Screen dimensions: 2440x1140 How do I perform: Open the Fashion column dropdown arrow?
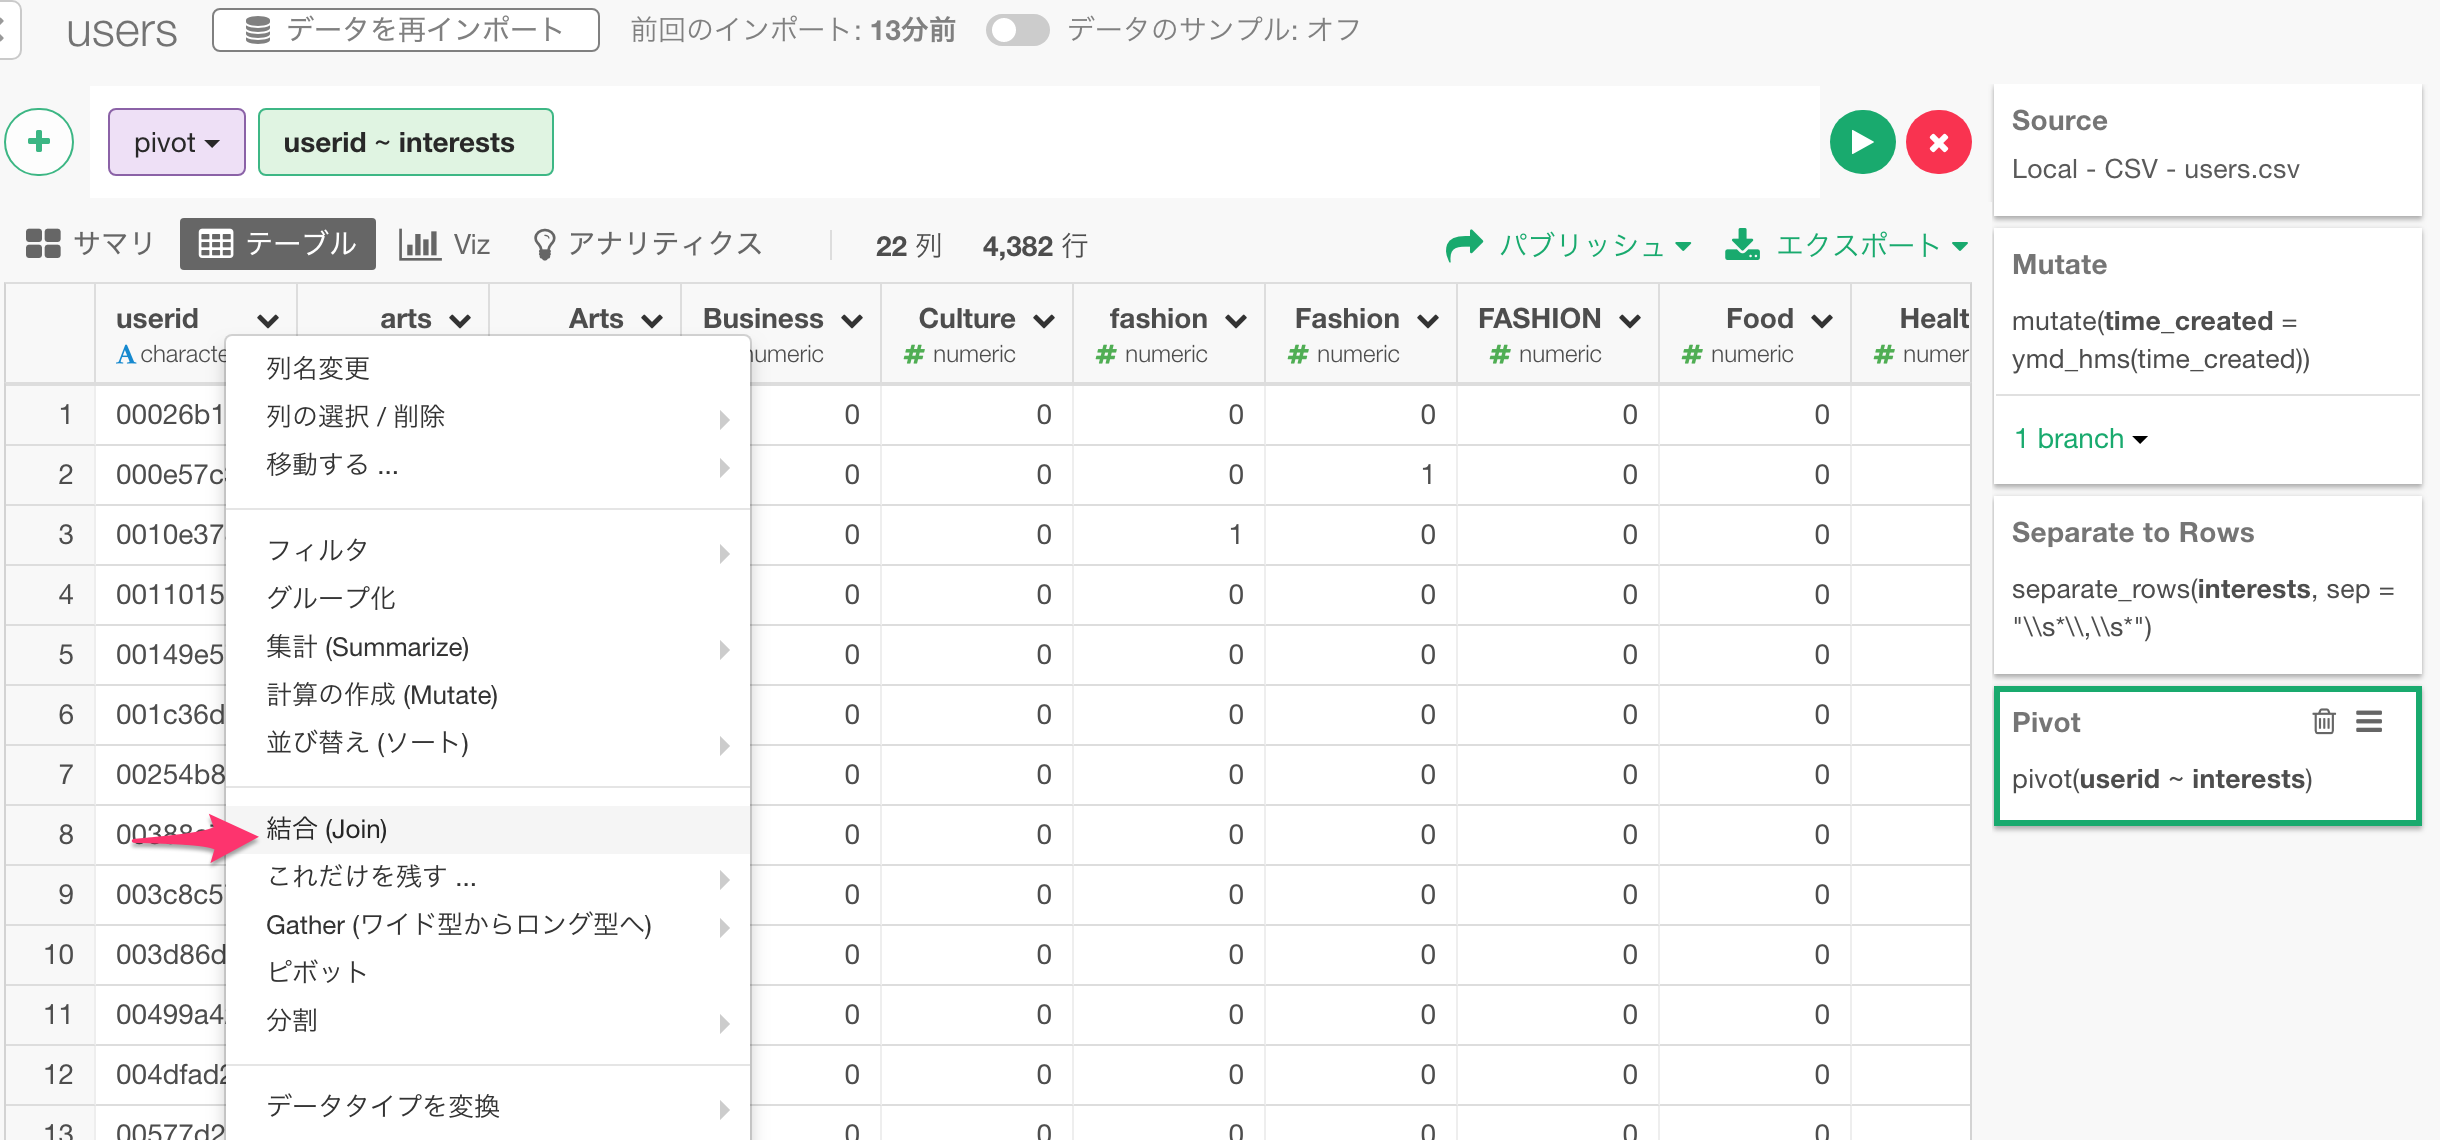tap(1428, 320)
